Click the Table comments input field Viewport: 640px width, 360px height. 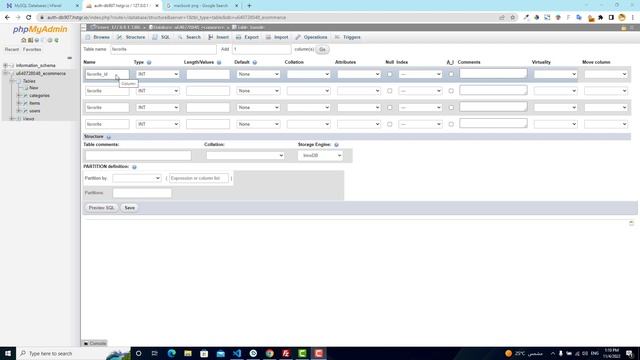click(x=138, y=156)
